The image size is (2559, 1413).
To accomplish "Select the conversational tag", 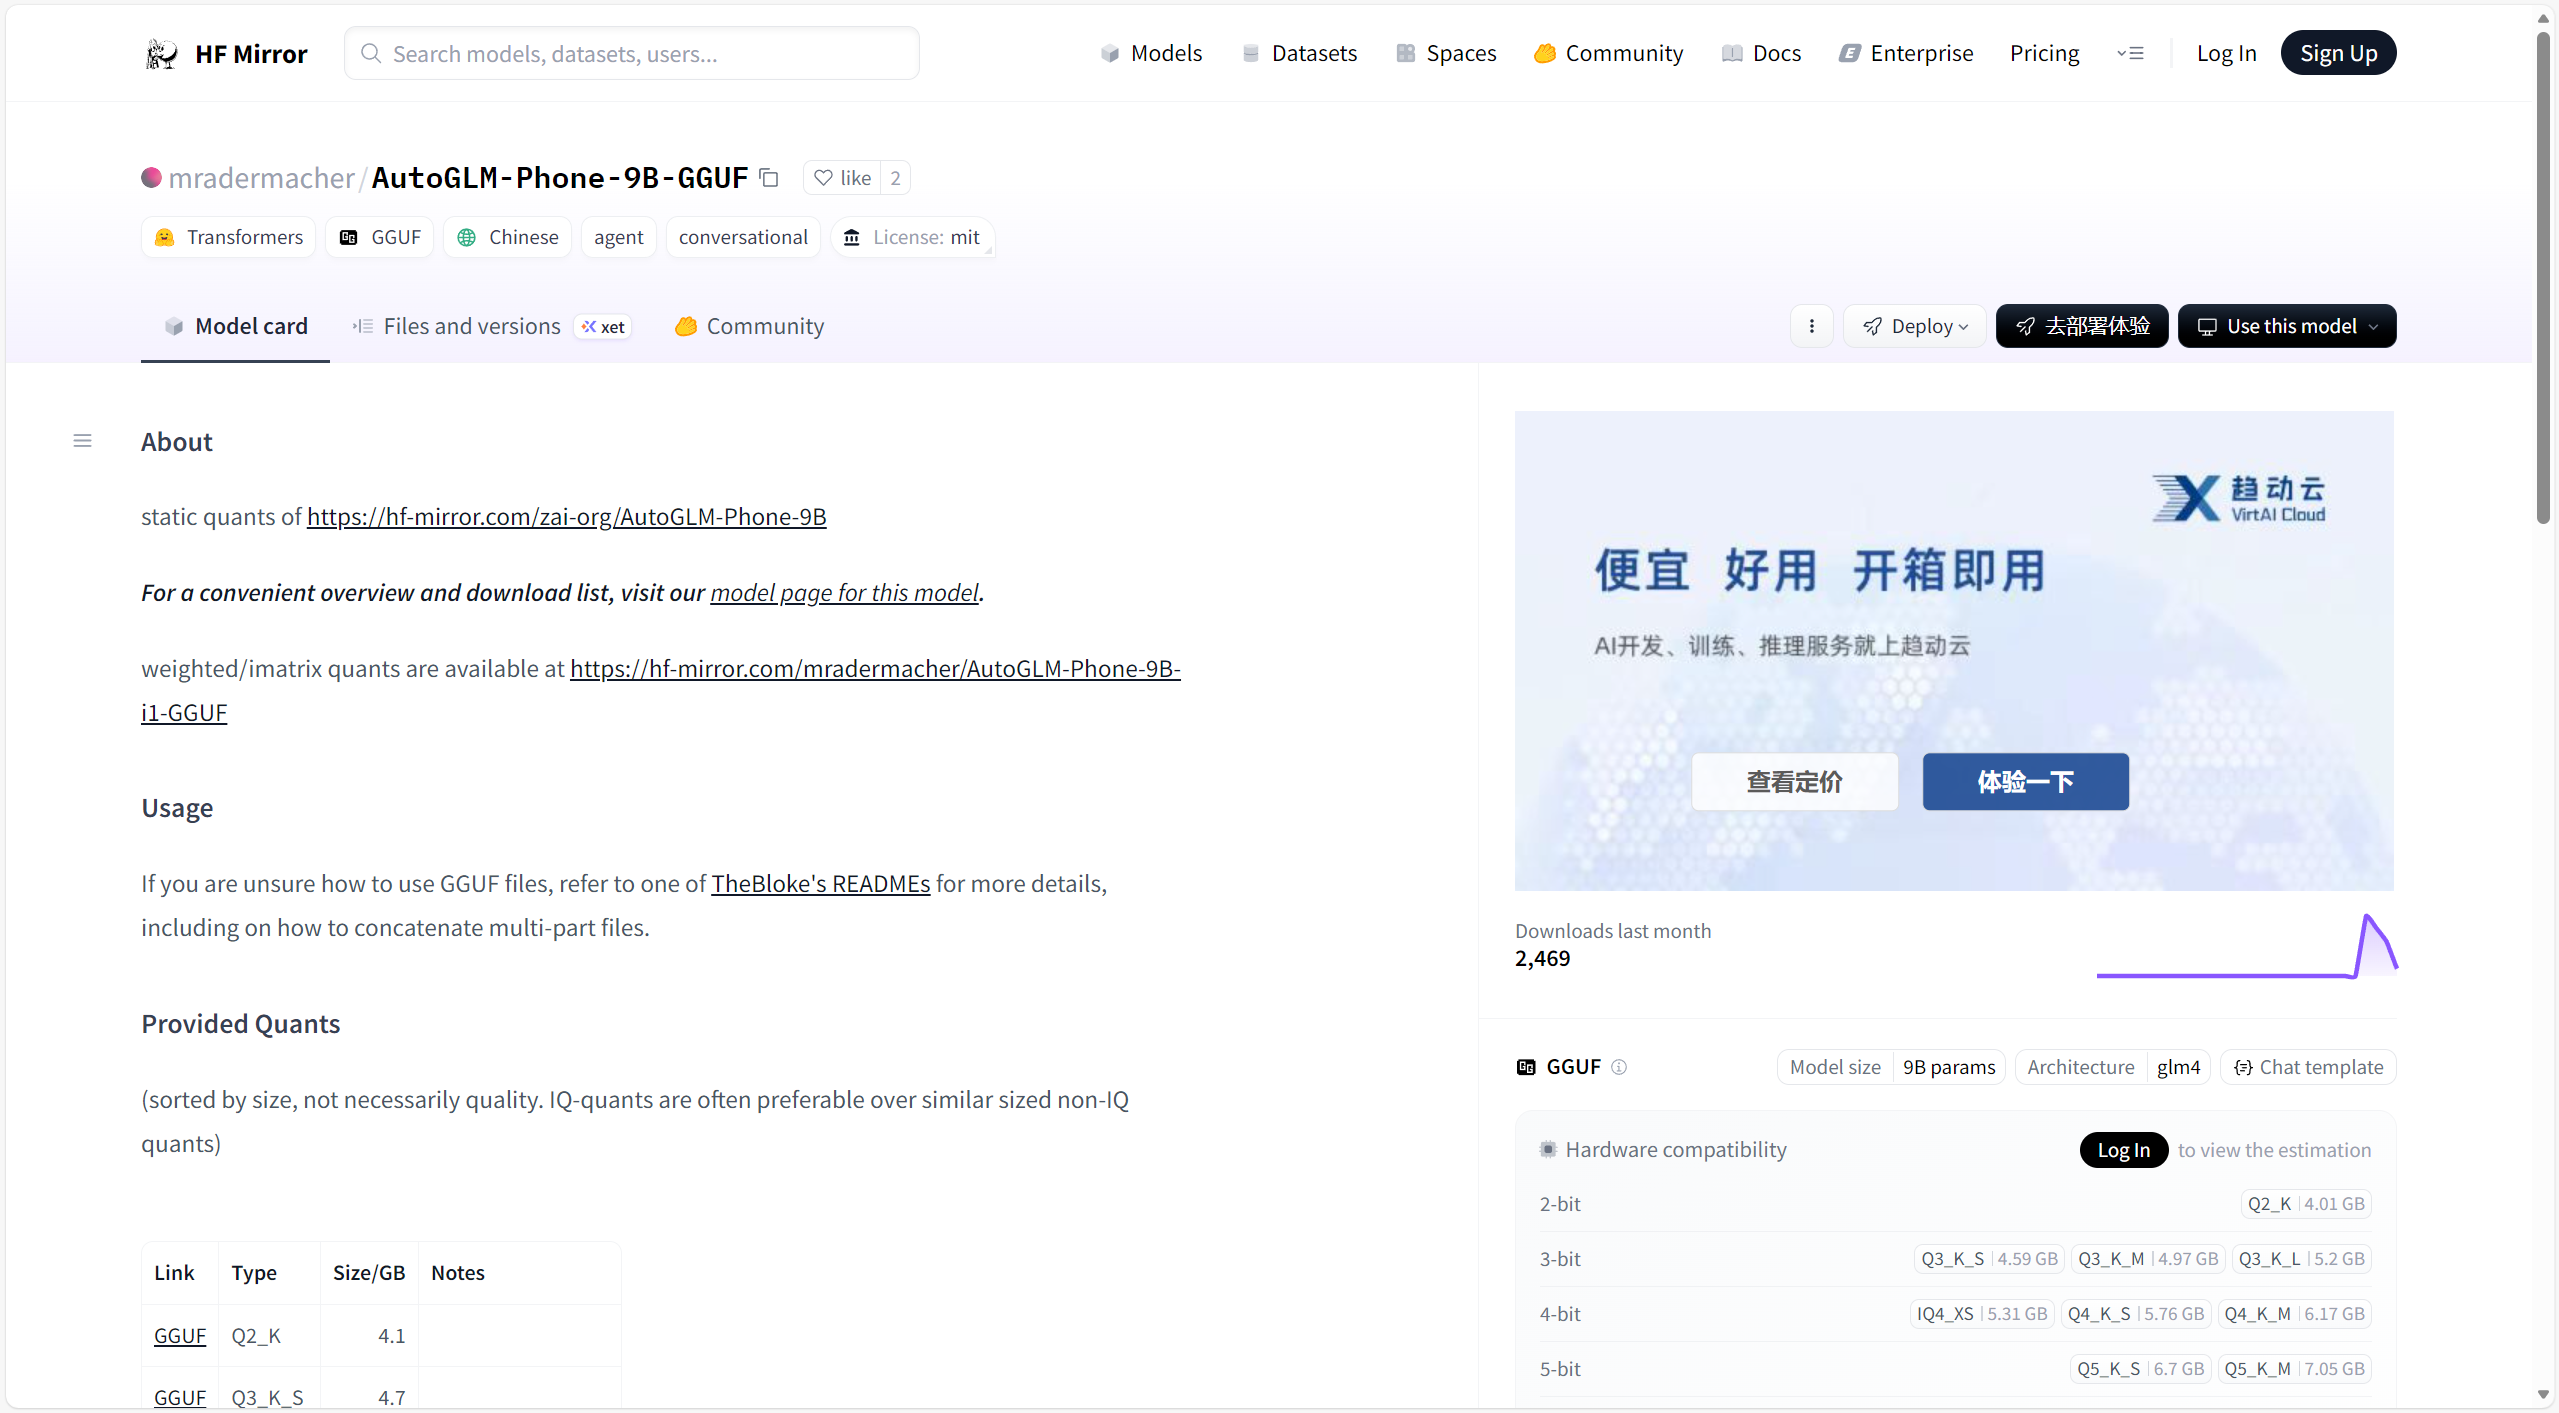I will (742, 237).
